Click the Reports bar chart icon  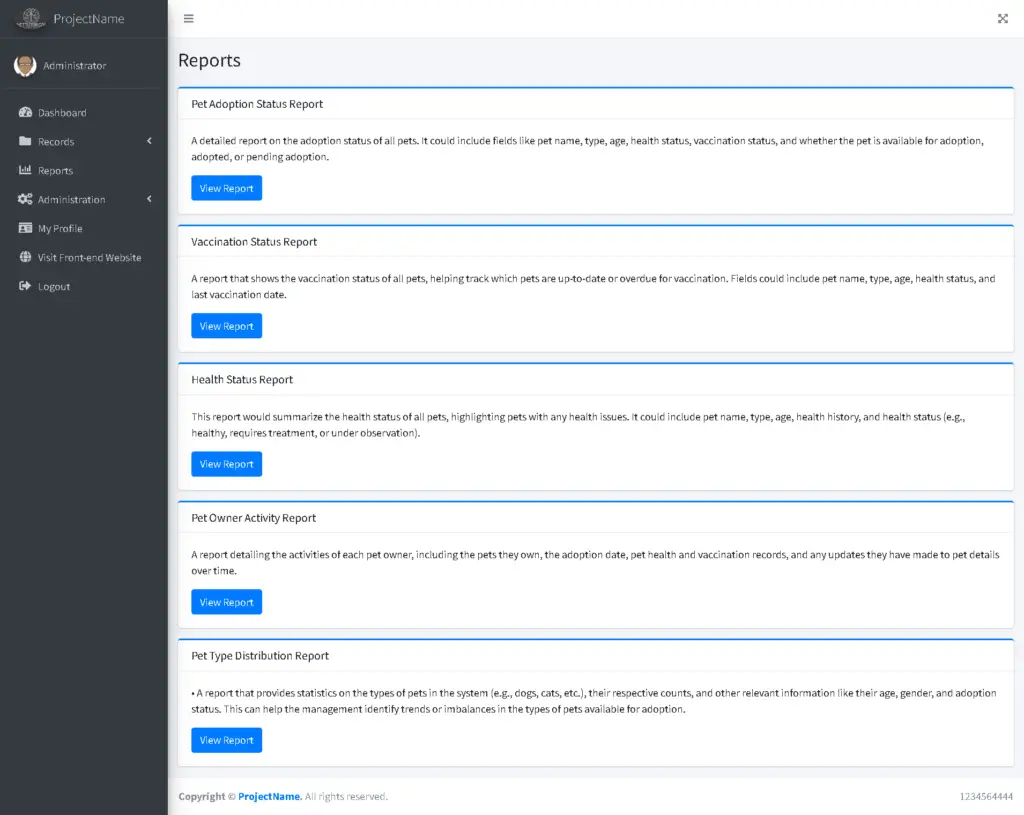25,171
